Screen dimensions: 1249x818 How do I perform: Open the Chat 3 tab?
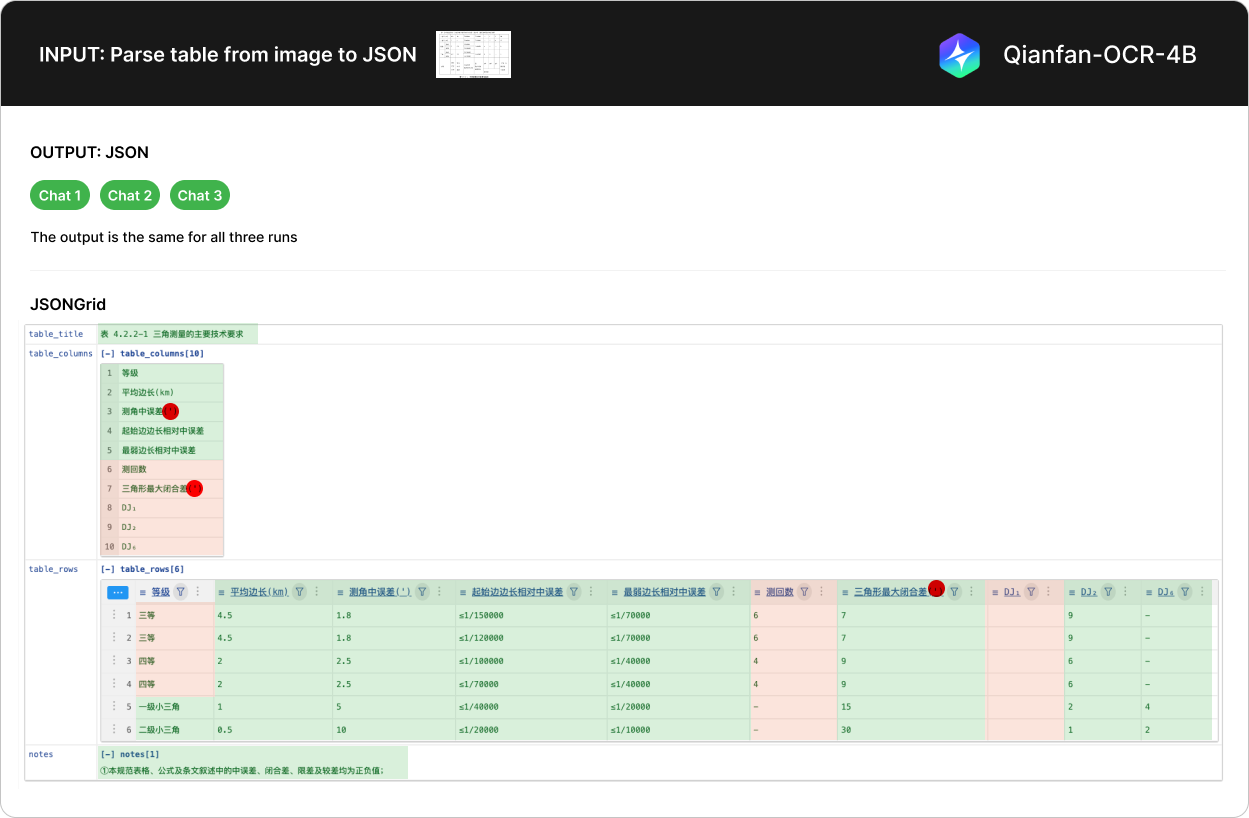pos(200,195)
